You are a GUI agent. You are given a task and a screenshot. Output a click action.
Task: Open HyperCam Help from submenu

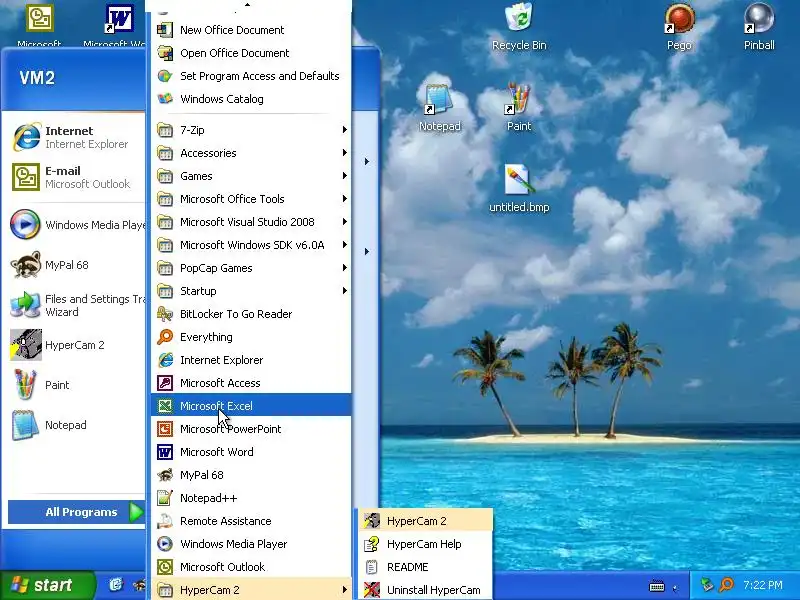426,543
